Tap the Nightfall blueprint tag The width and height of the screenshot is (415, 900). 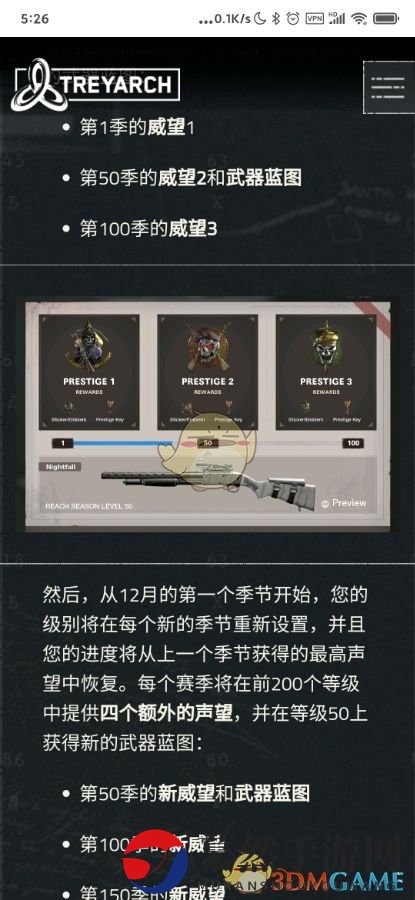(60, 467)
